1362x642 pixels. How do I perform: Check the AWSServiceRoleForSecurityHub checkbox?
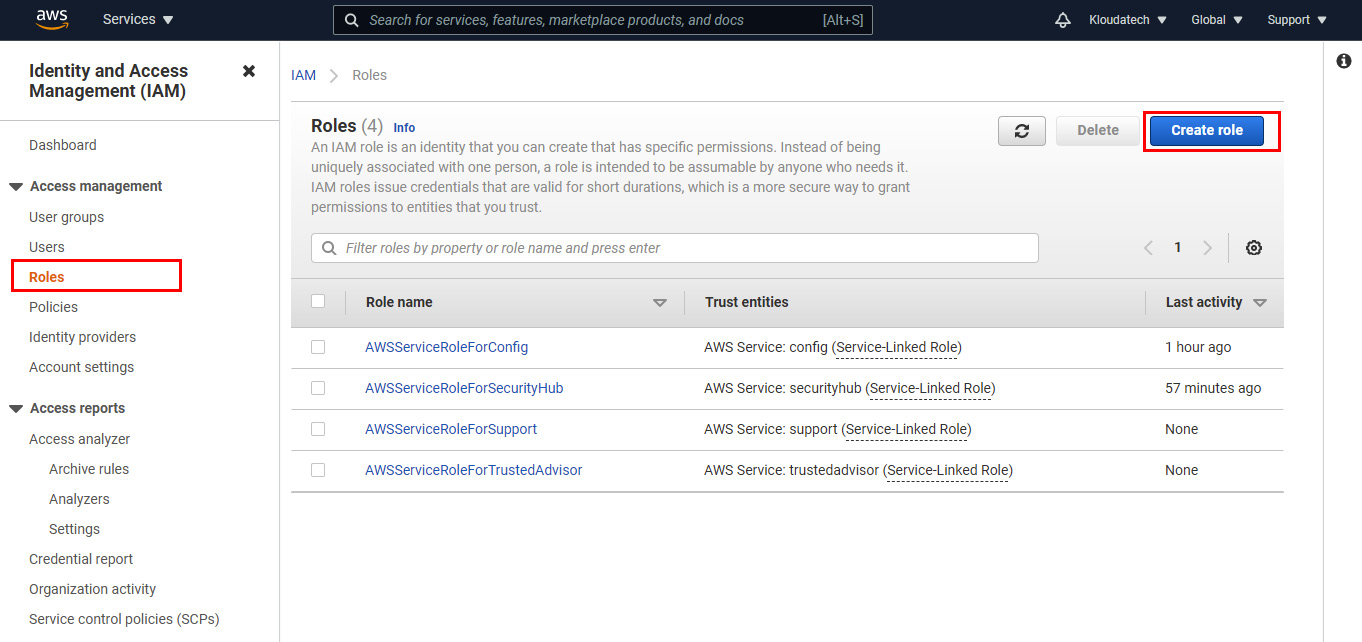pyautogui.click(x=318, y=388)
